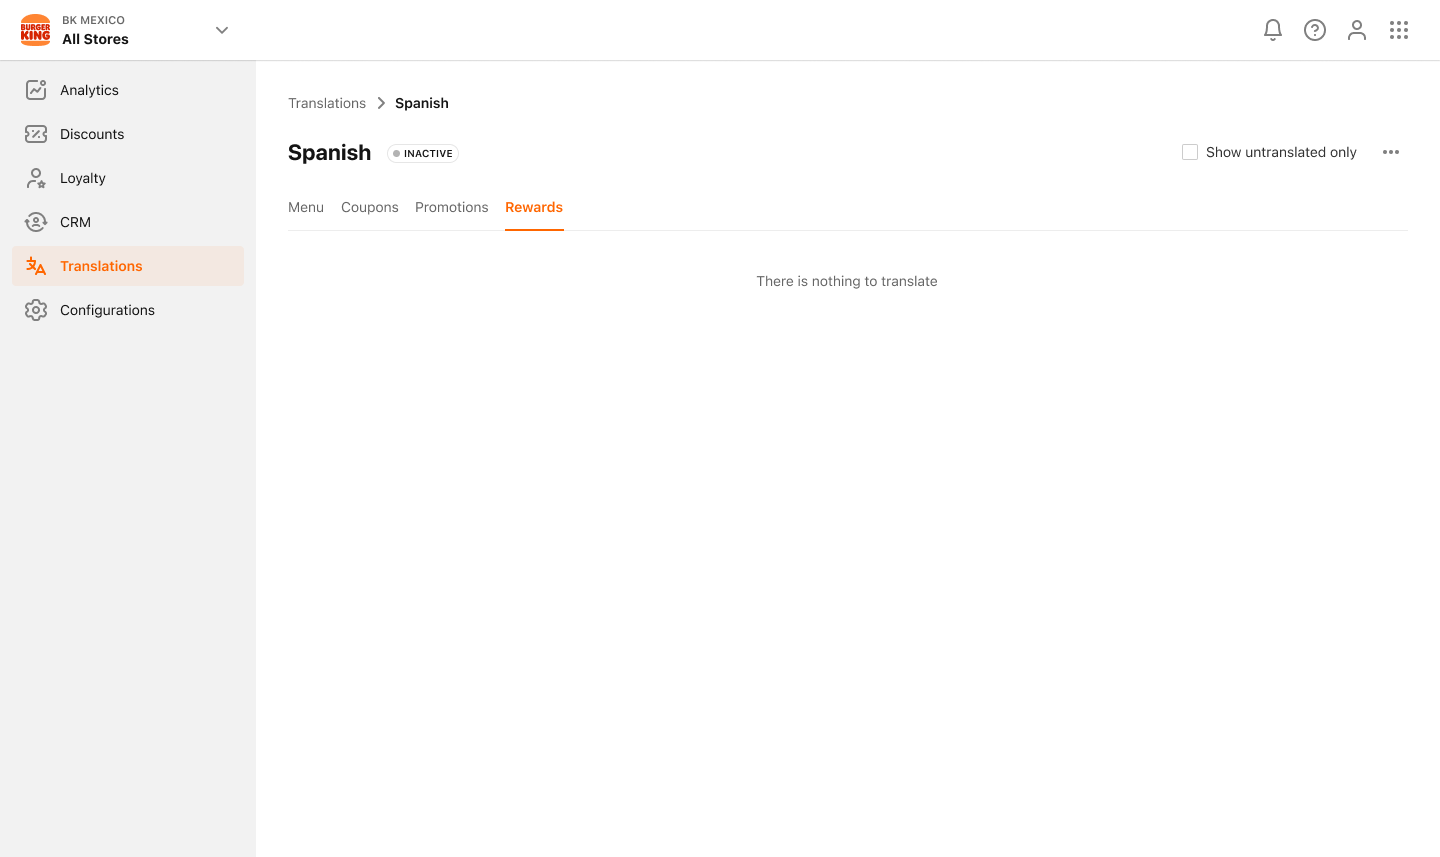Open the notifications bell

pyautogui.click(x=1273, y=30)
